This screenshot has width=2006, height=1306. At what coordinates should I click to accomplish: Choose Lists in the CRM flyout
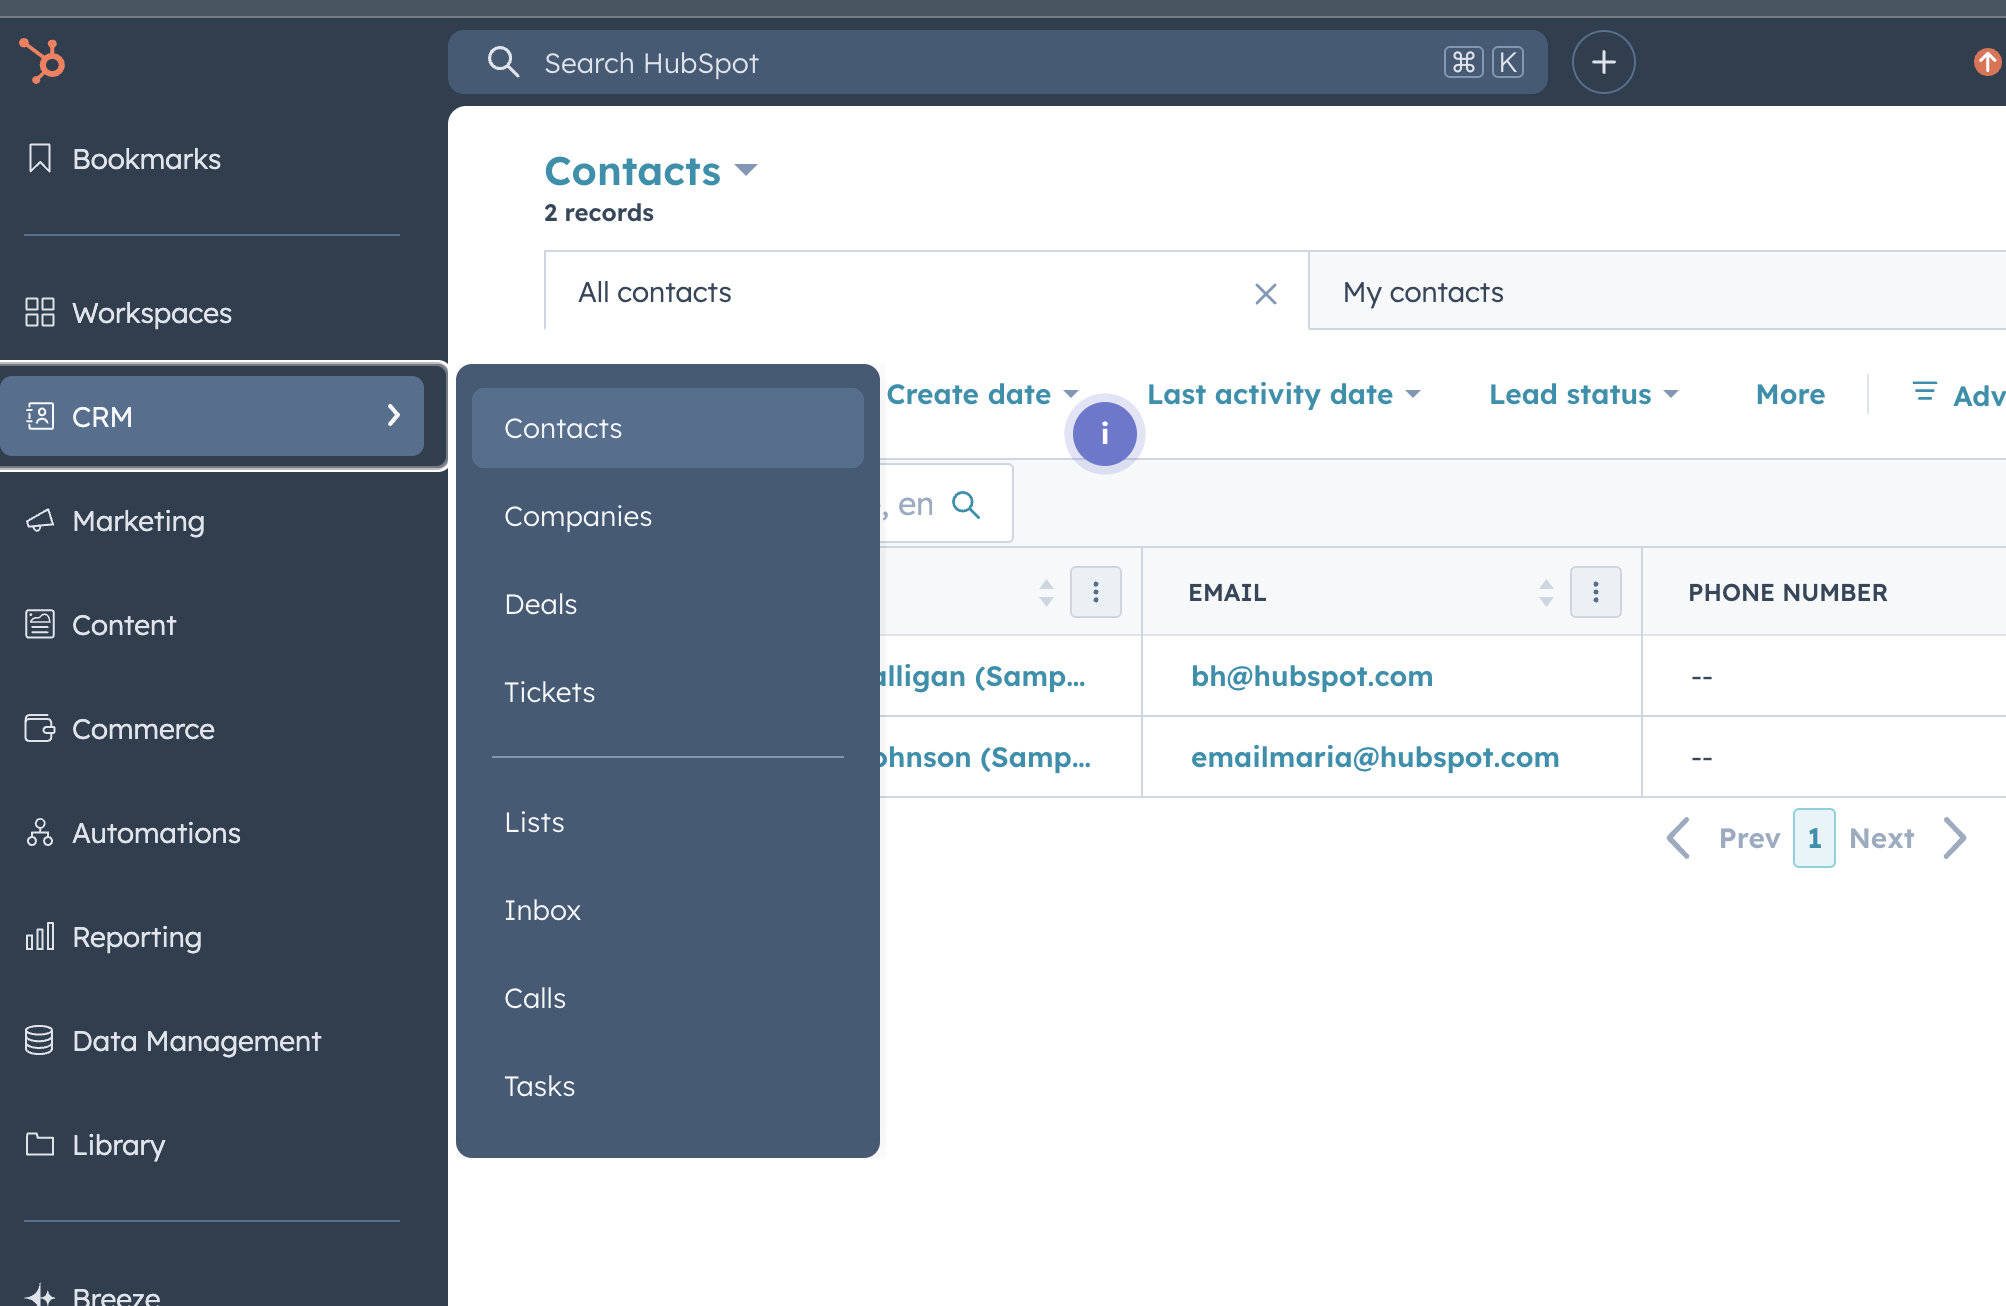667,822
